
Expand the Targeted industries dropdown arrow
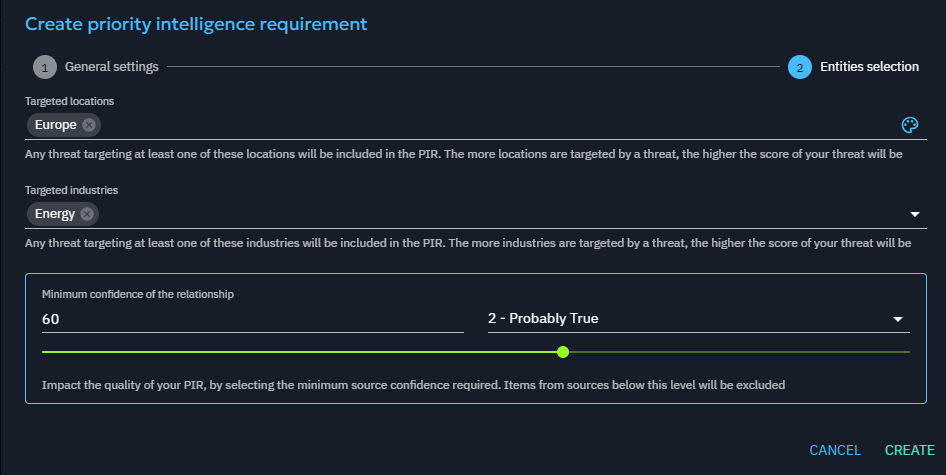pyautogui.click(x=914, y=214)
